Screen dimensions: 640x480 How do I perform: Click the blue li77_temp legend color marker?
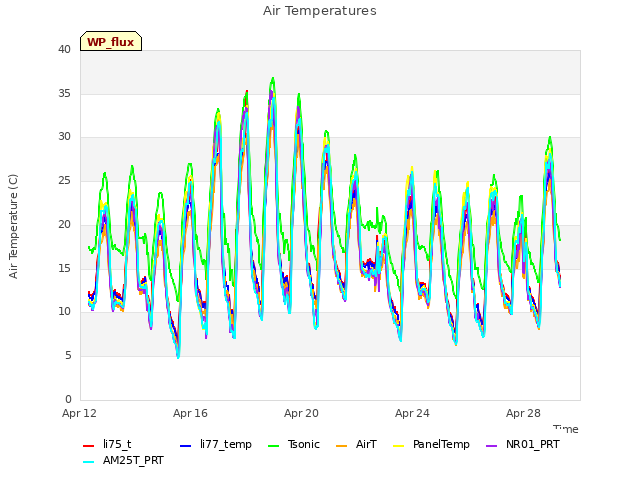(186, 446)
